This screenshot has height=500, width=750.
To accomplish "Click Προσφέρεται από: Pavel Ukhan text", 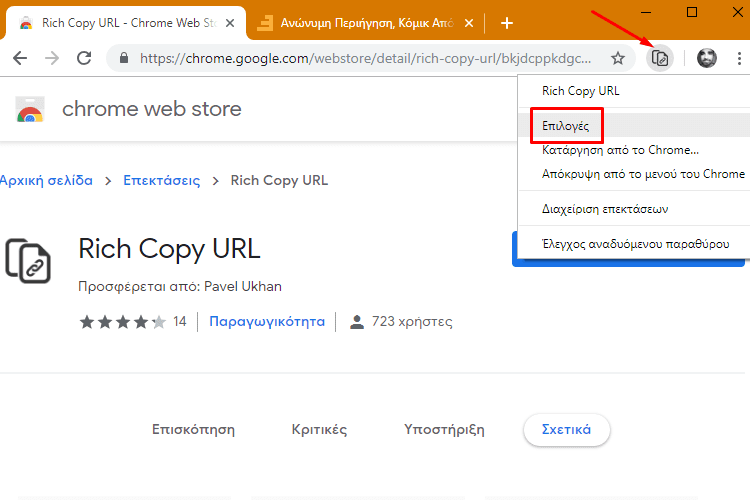I will coord(180,286).
